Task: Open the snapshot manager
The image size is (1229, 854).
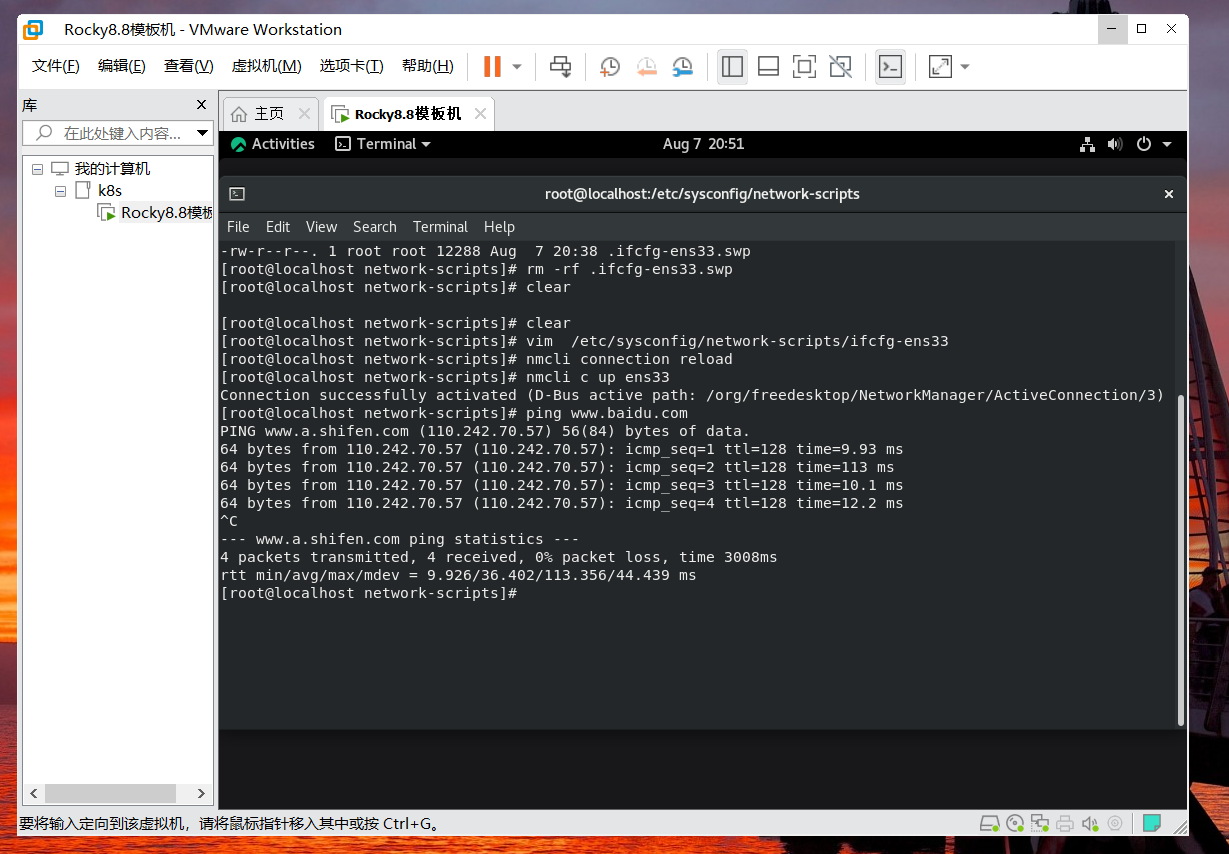Action: click(683, 67)
